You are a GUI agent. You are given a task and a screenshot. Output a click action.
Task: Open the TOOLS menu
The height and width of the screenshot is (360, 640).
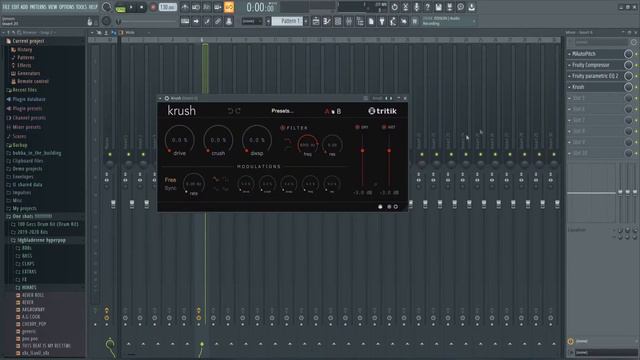(x=81, y=7)
